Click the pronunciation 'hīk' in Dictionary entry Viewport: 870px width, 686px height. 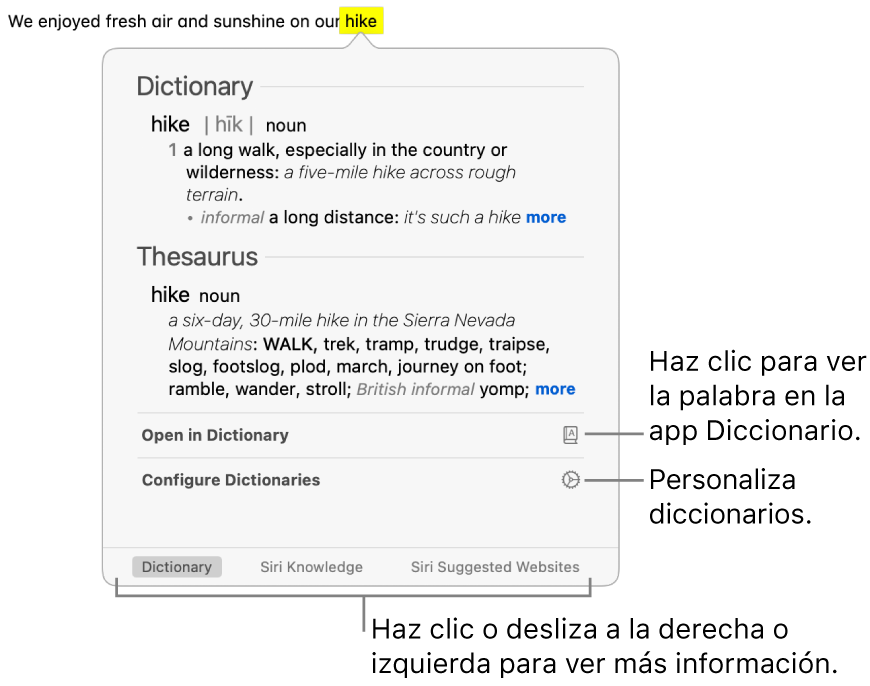click(x=229, y=124)
